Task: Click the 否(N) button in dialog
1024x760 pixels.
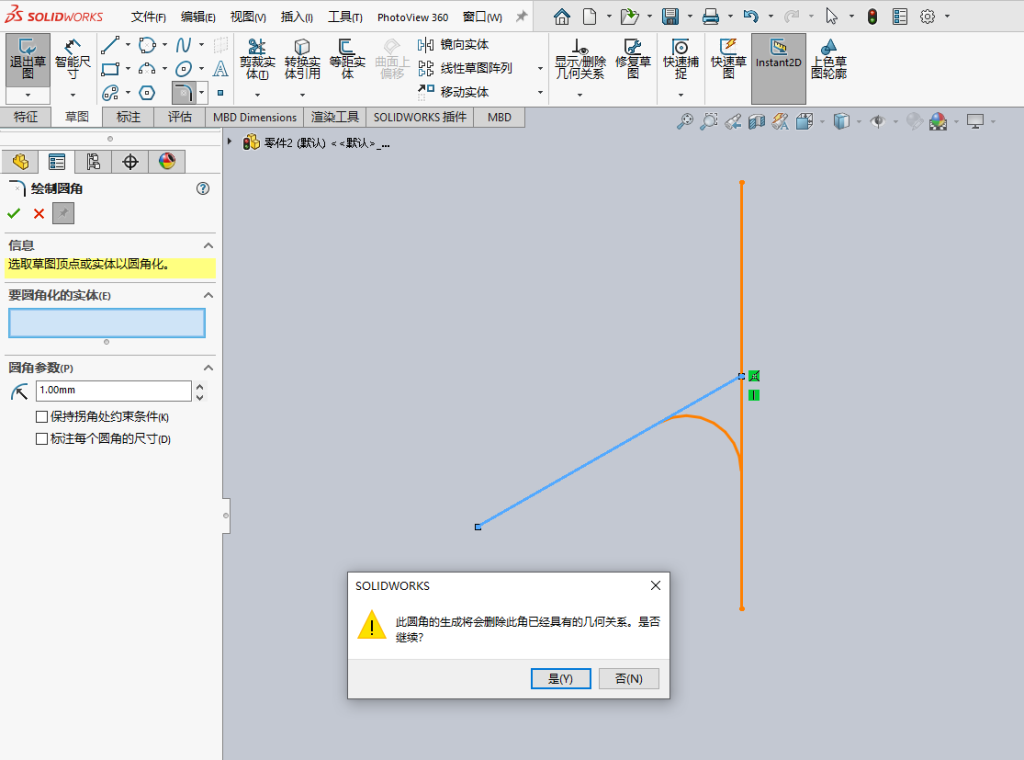Action: (629, 678)
